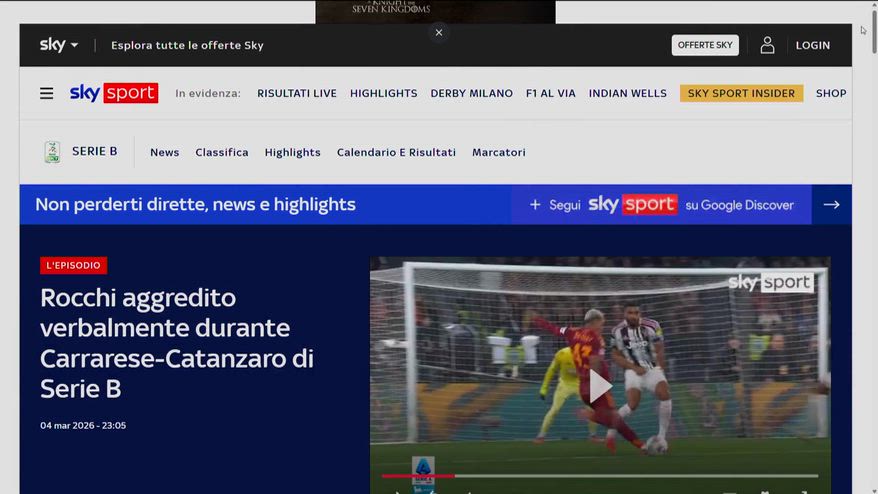Image resolution: width=878 pixels, height=494 pixels.
Task: Select the Classifica tab
Action: pos(222,152)
